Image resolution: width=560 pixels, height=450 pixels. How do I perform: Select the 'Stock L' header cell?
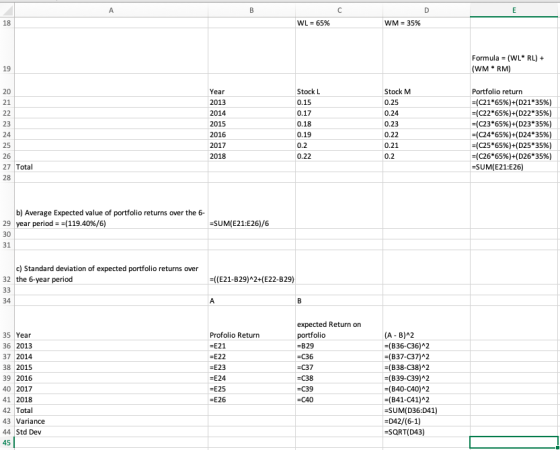click(x=339, y=85)
